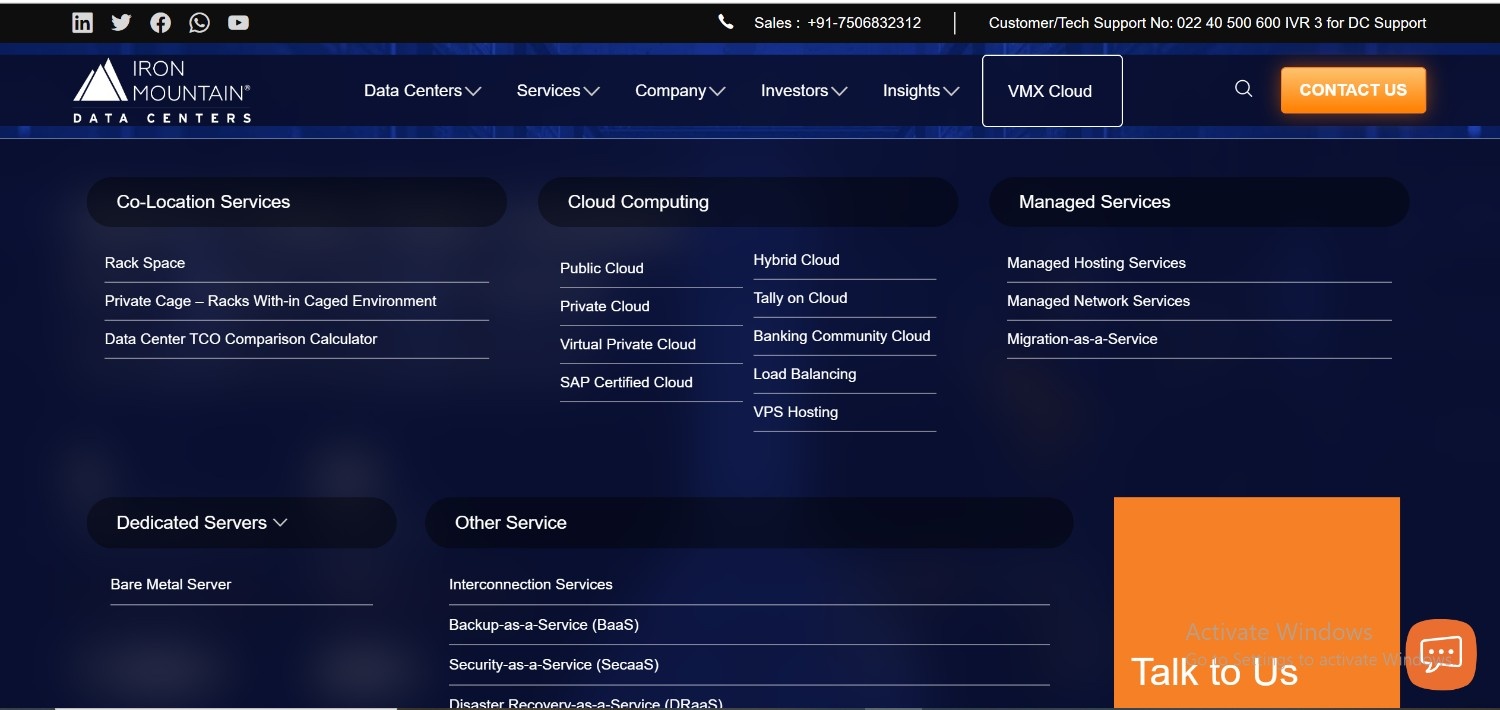
Task: Open the Investors dropdown menu
Action: tap(803, 91)
